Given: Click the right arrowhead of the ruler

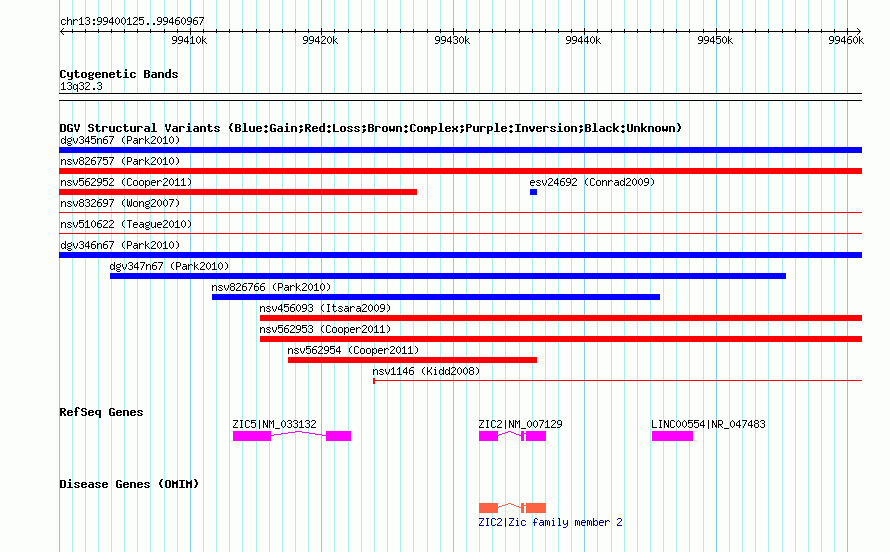Looking at the screenshot, I should 859,32.
